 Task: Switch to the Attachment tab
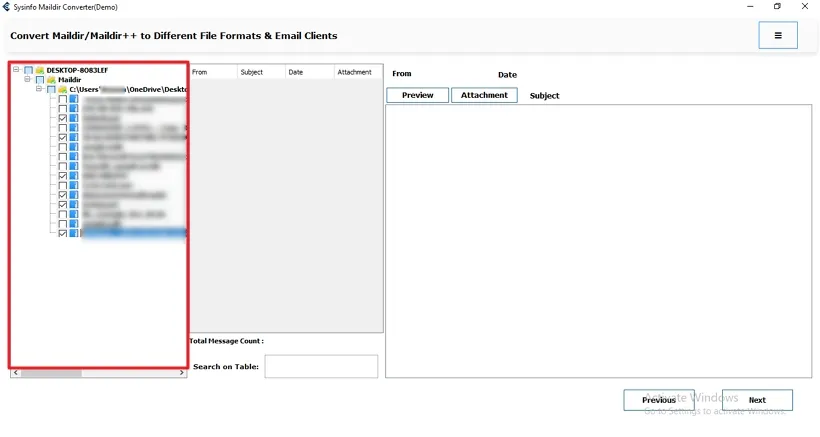click(484, 95)
